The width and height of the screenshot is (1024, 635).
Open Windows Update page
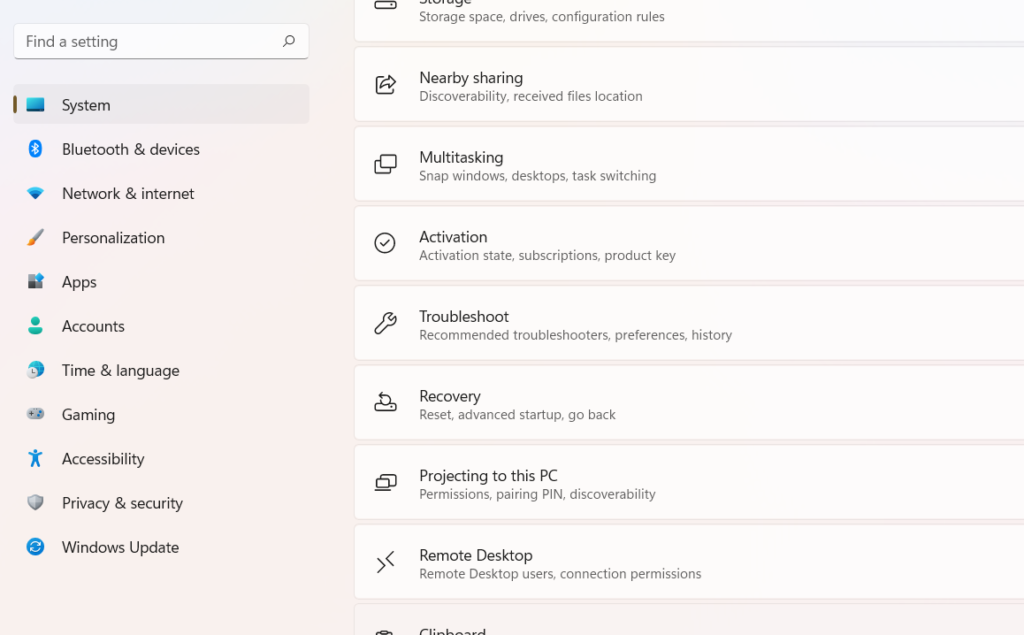161,547
